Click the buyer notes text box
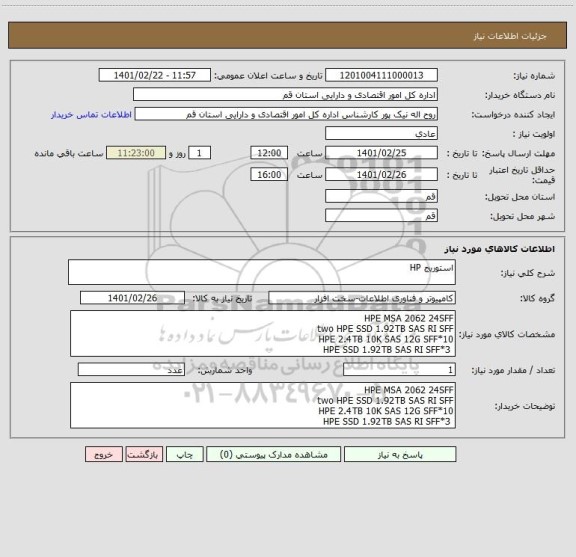The width and height of the screenshot is (576, 557). 263,405
